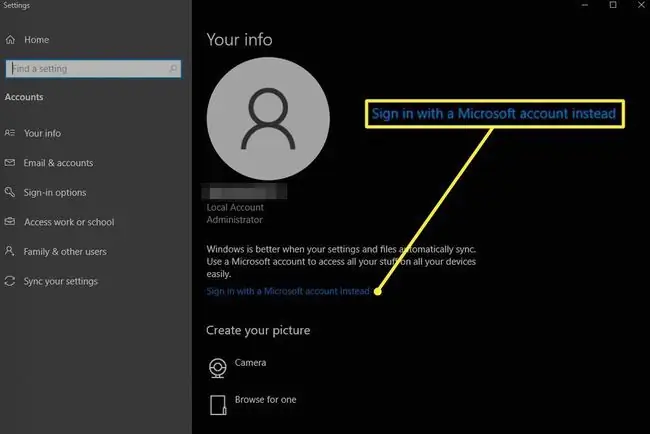Click the small Sign in with a Microsoft account instead link
Screen dimensions: 650x434
point(288,291)
